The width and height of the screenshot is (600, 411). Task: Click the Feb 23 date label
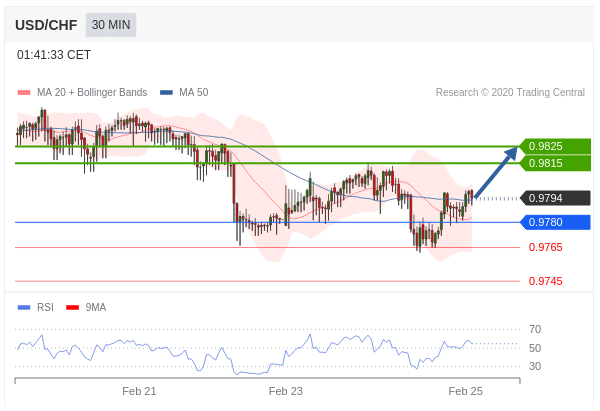point(285,391)
